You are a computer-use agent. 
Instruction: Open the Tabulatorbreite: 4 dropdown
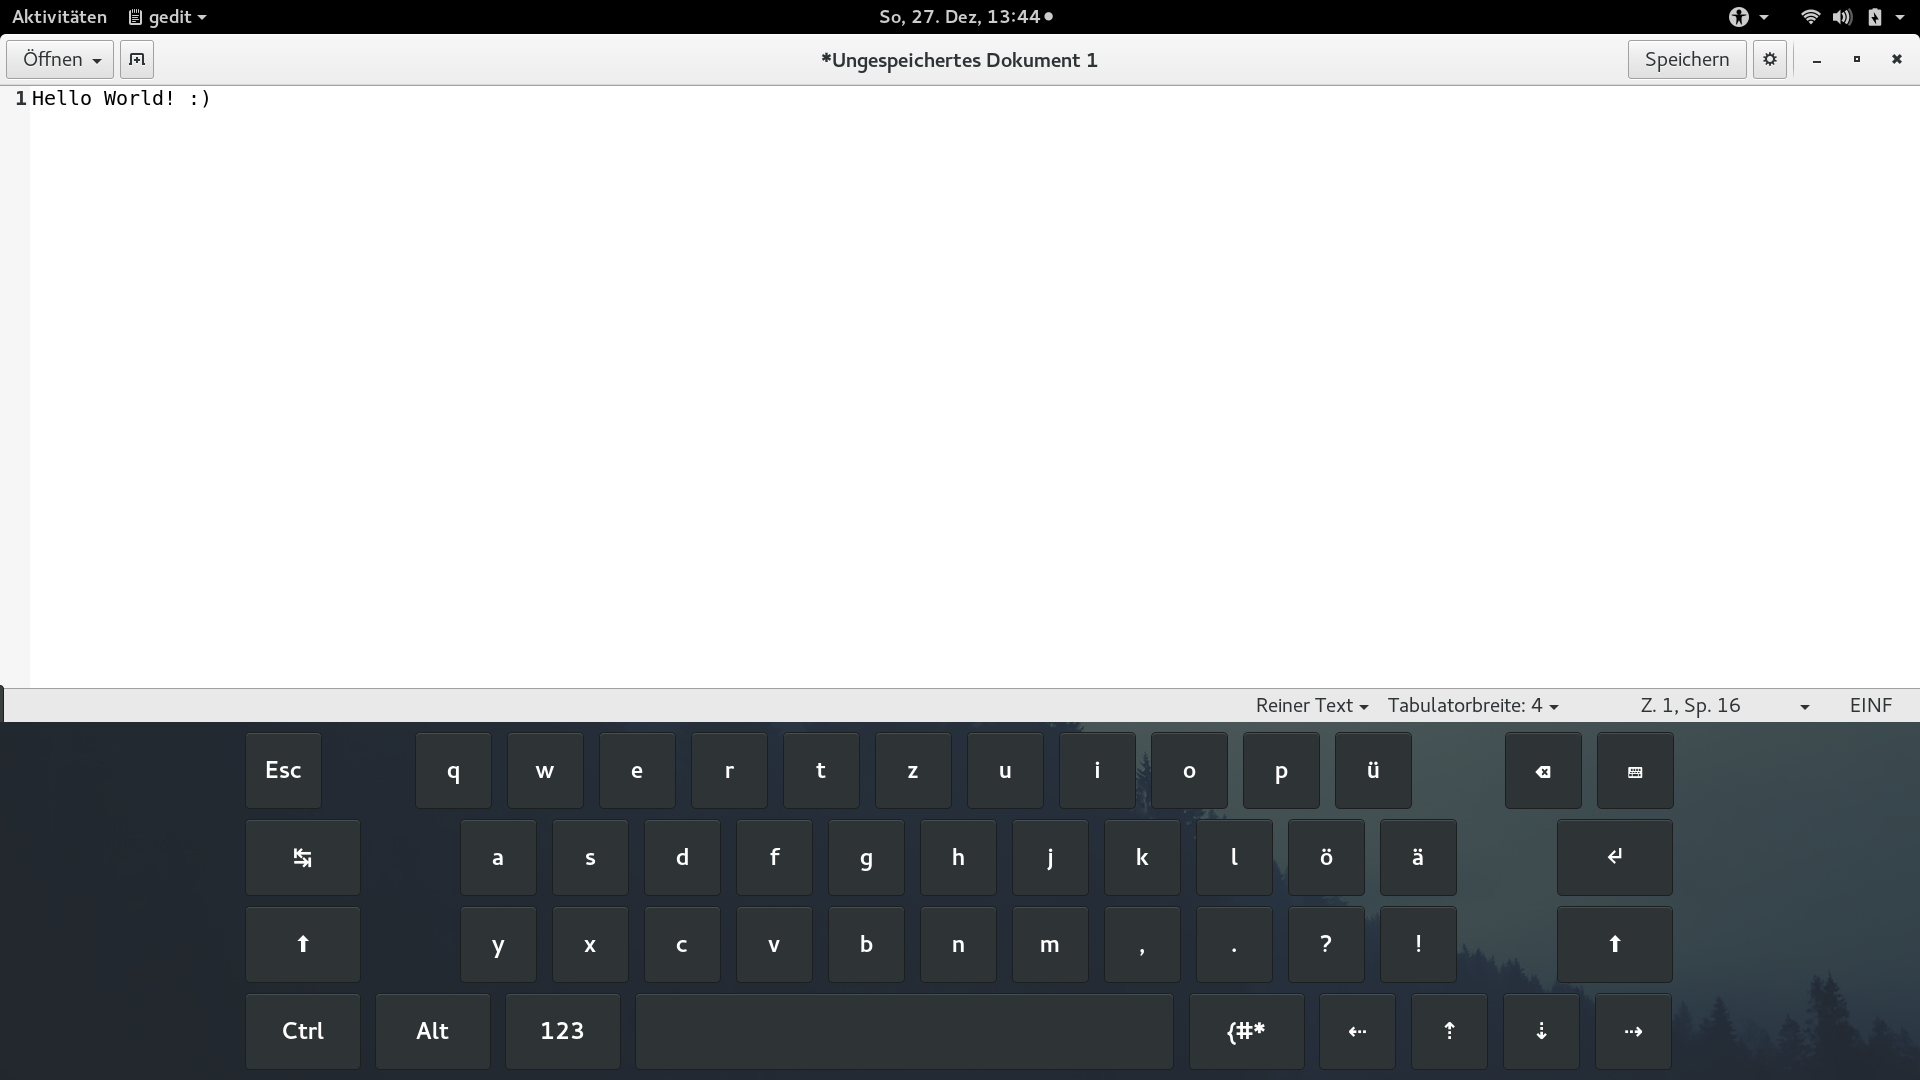[1472, 705]
